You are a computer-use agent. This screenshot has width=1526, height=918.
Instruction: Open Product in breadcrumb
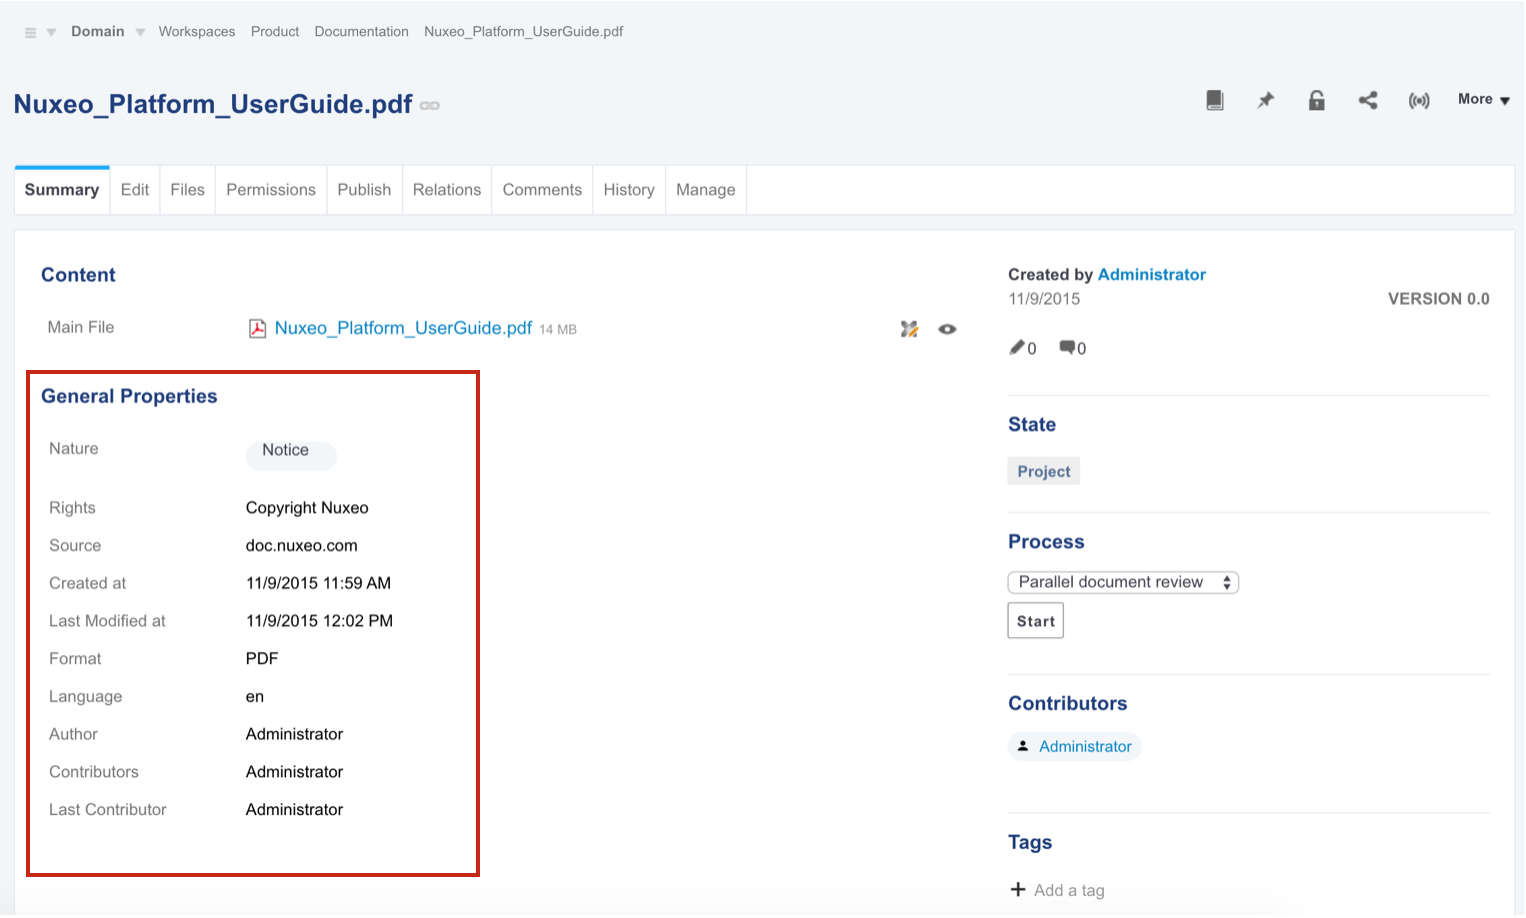point(275,31)
